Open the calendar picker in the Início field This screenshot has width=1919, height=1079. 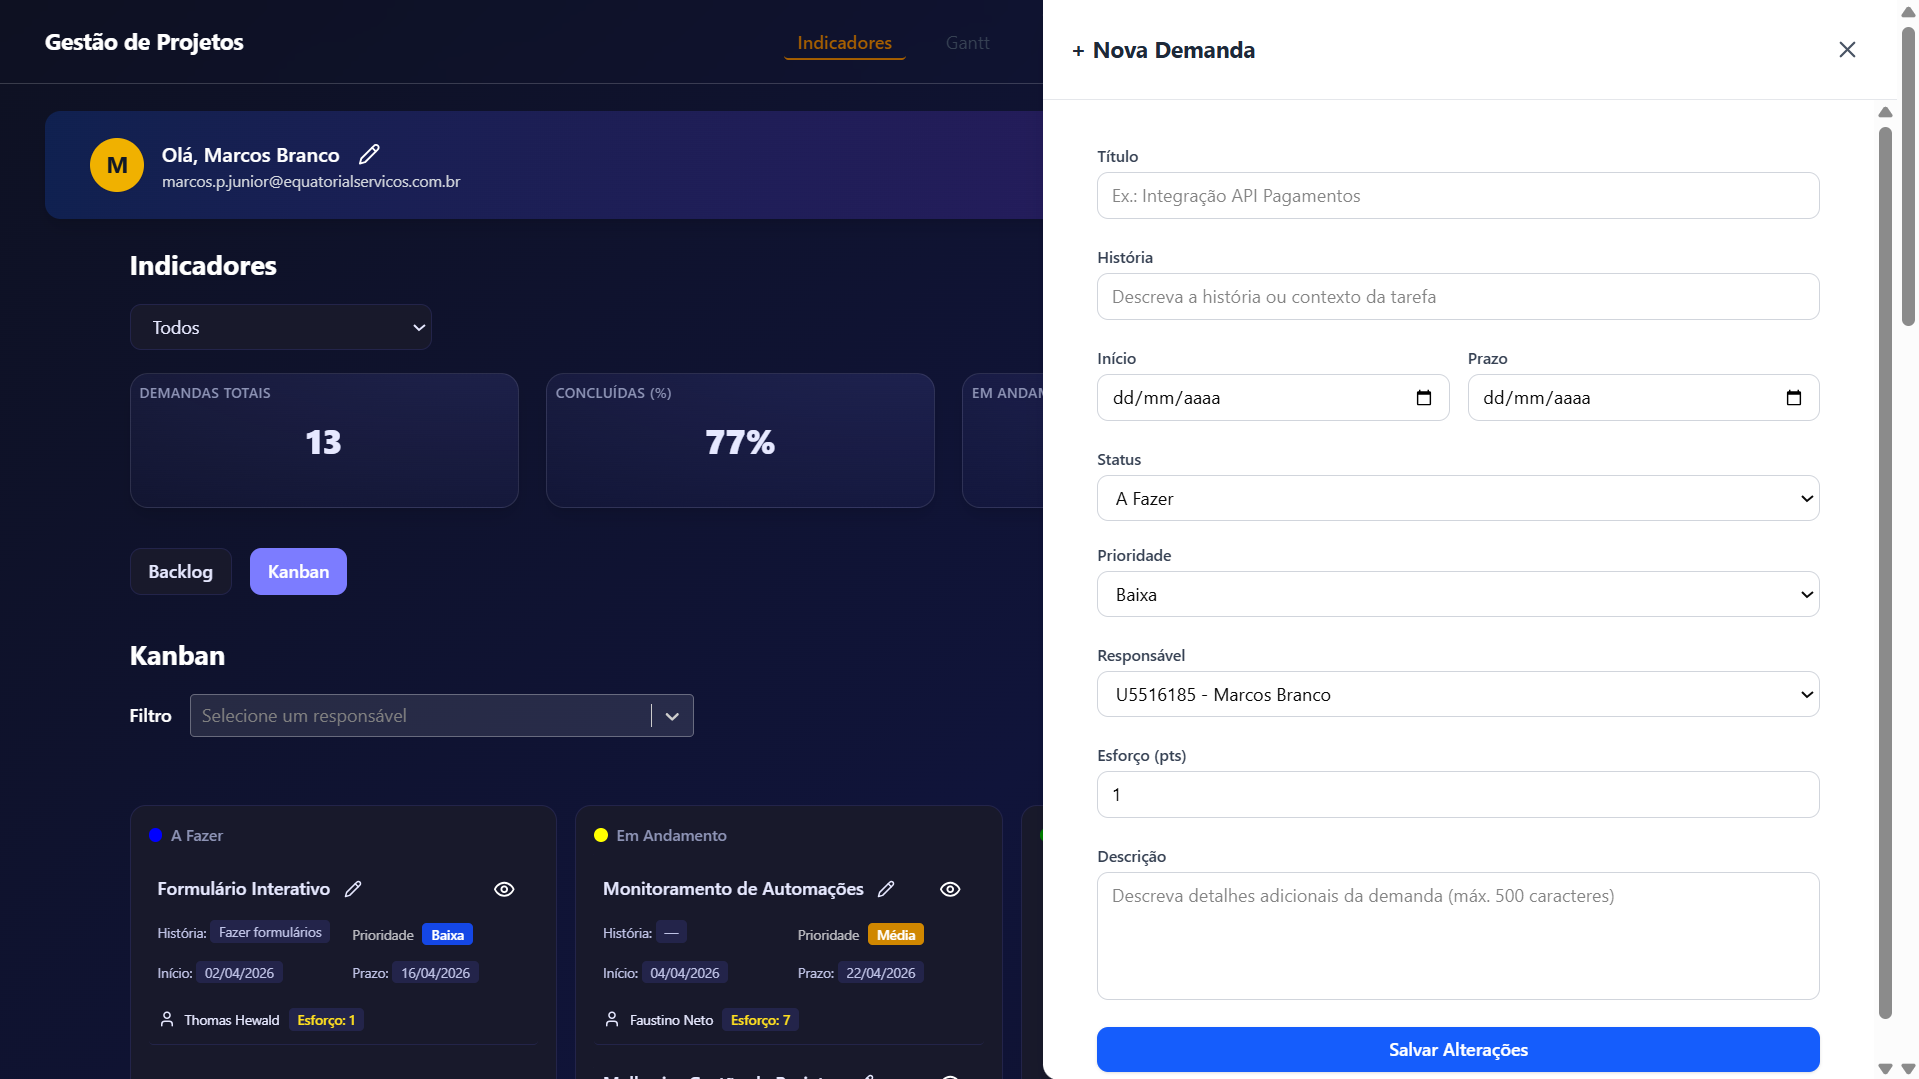(1424, 398)
